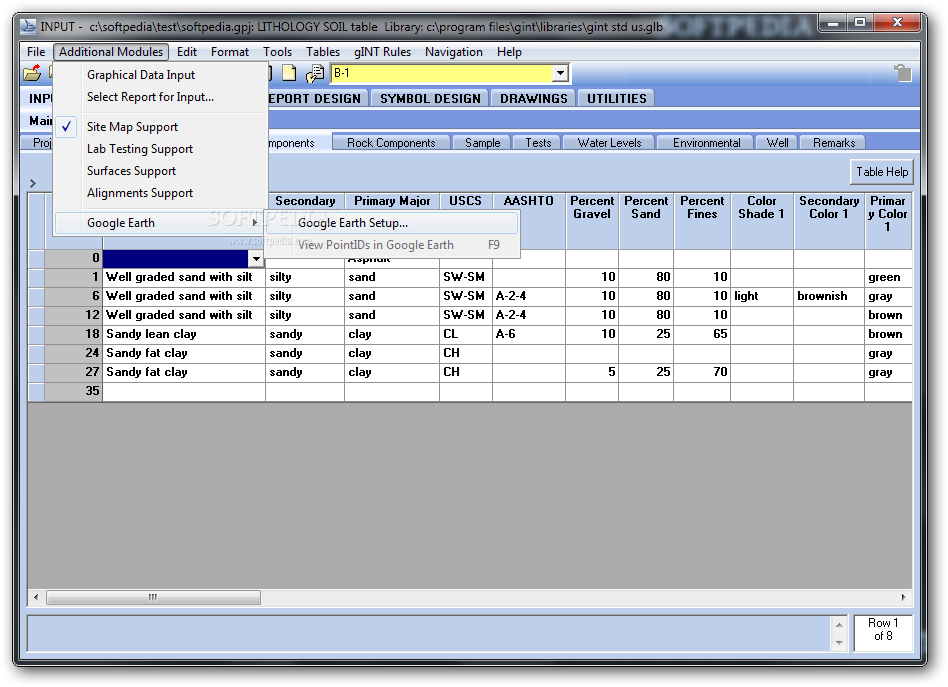
Task: Open the gINT Rules menu
Action: pyautogui.click(x=382, y=52)
